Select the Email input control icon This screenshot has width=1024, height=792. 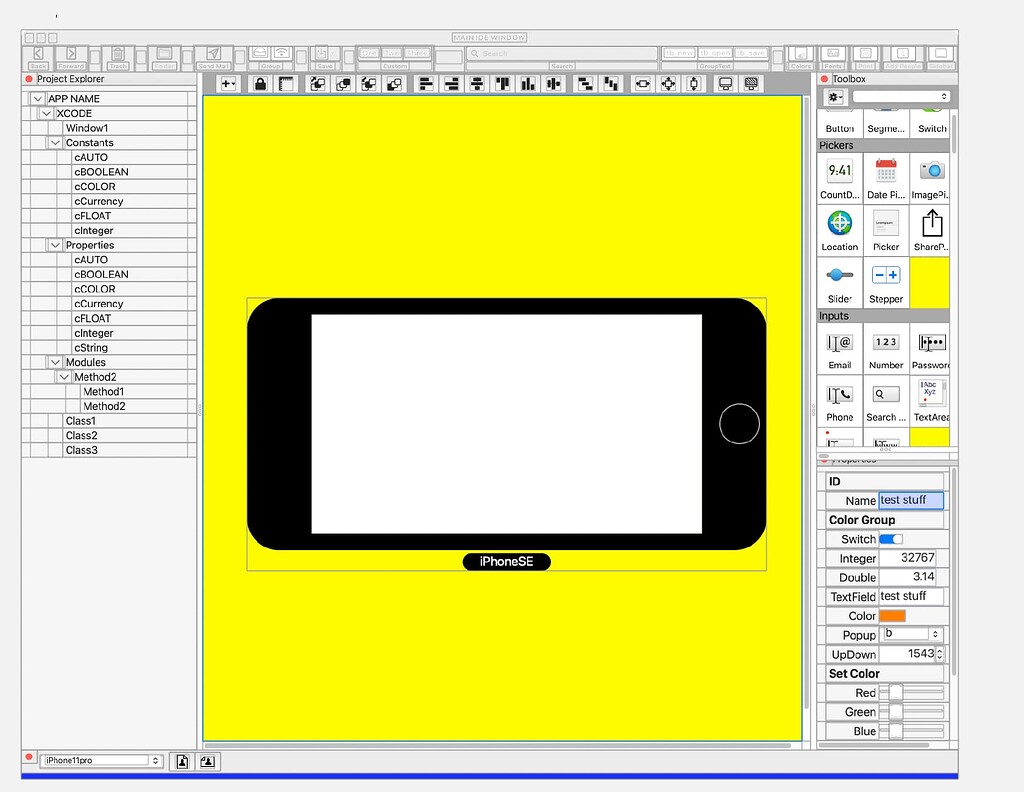[839, 343]
